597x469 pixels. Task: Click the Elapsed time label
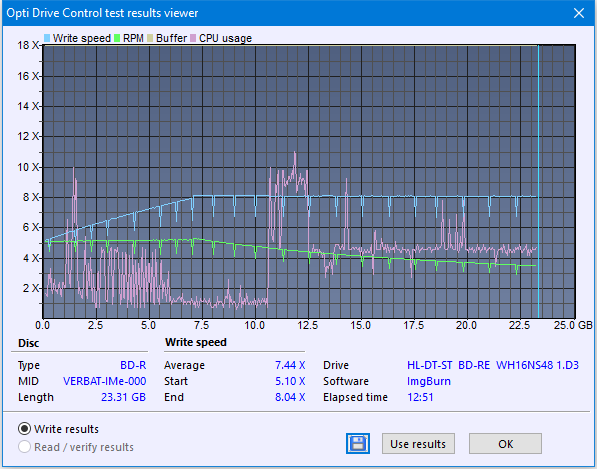(x=355, y=397)
